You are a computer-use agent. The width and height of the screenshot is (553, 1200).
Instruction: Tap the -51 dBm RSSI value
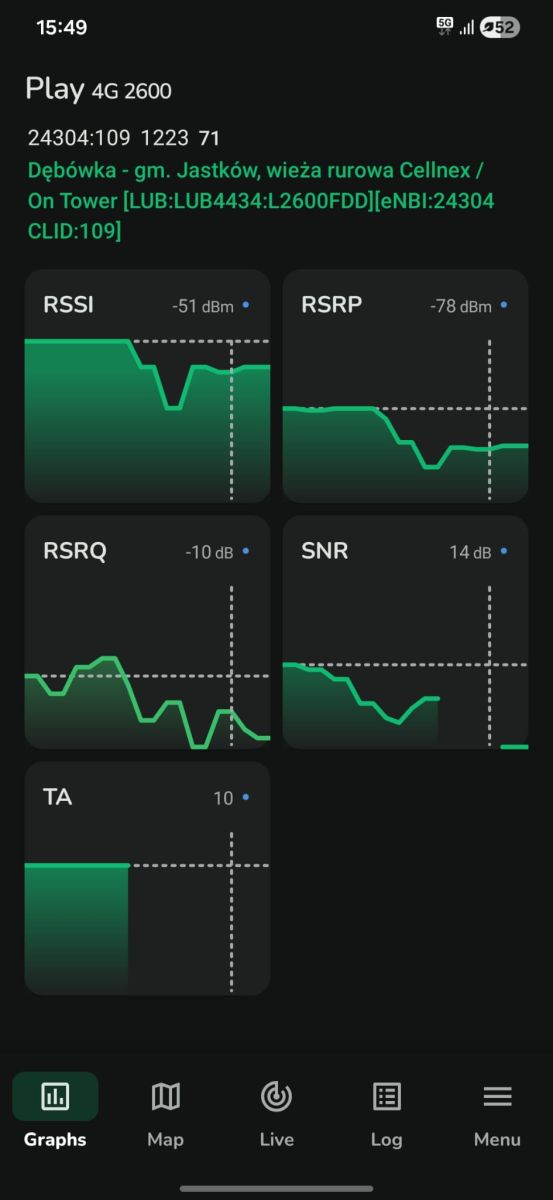pyautogui.click(x=203, y=306)
